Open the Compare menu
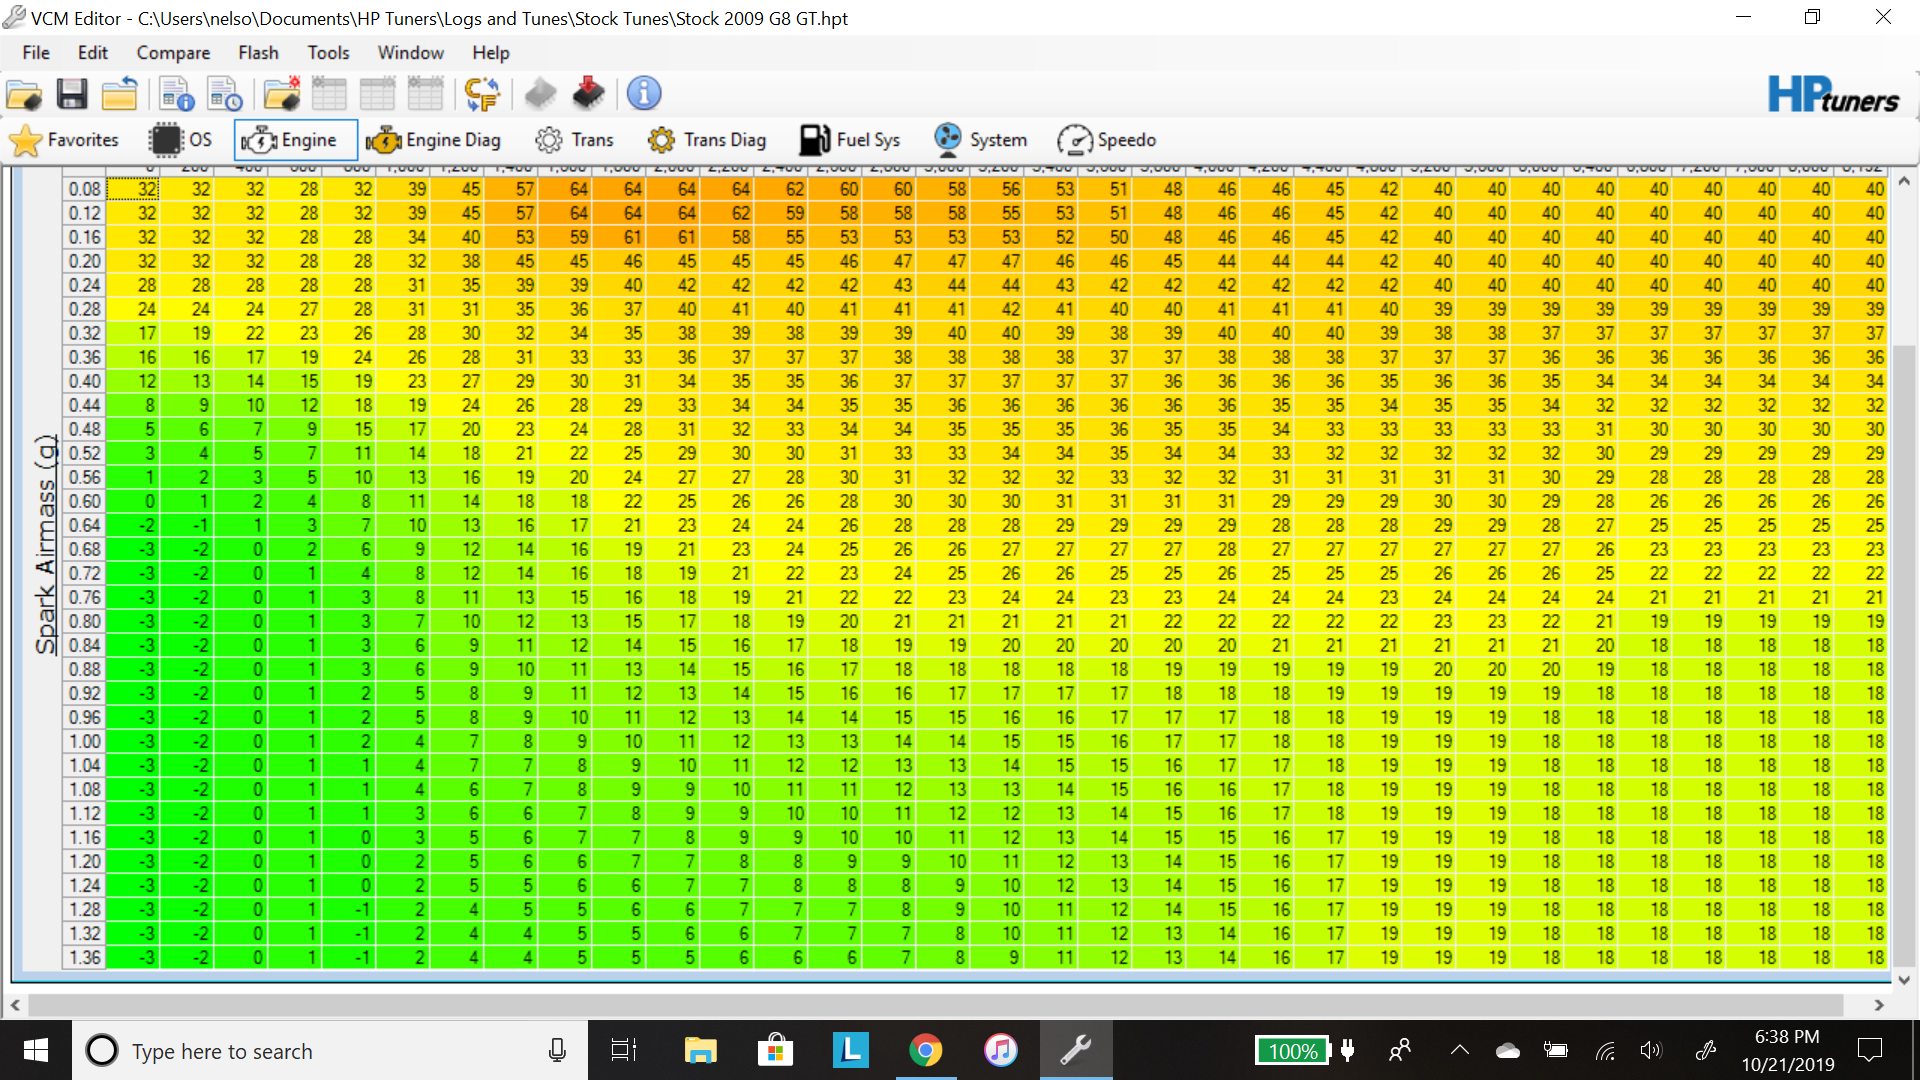 (x=172, y=52)
